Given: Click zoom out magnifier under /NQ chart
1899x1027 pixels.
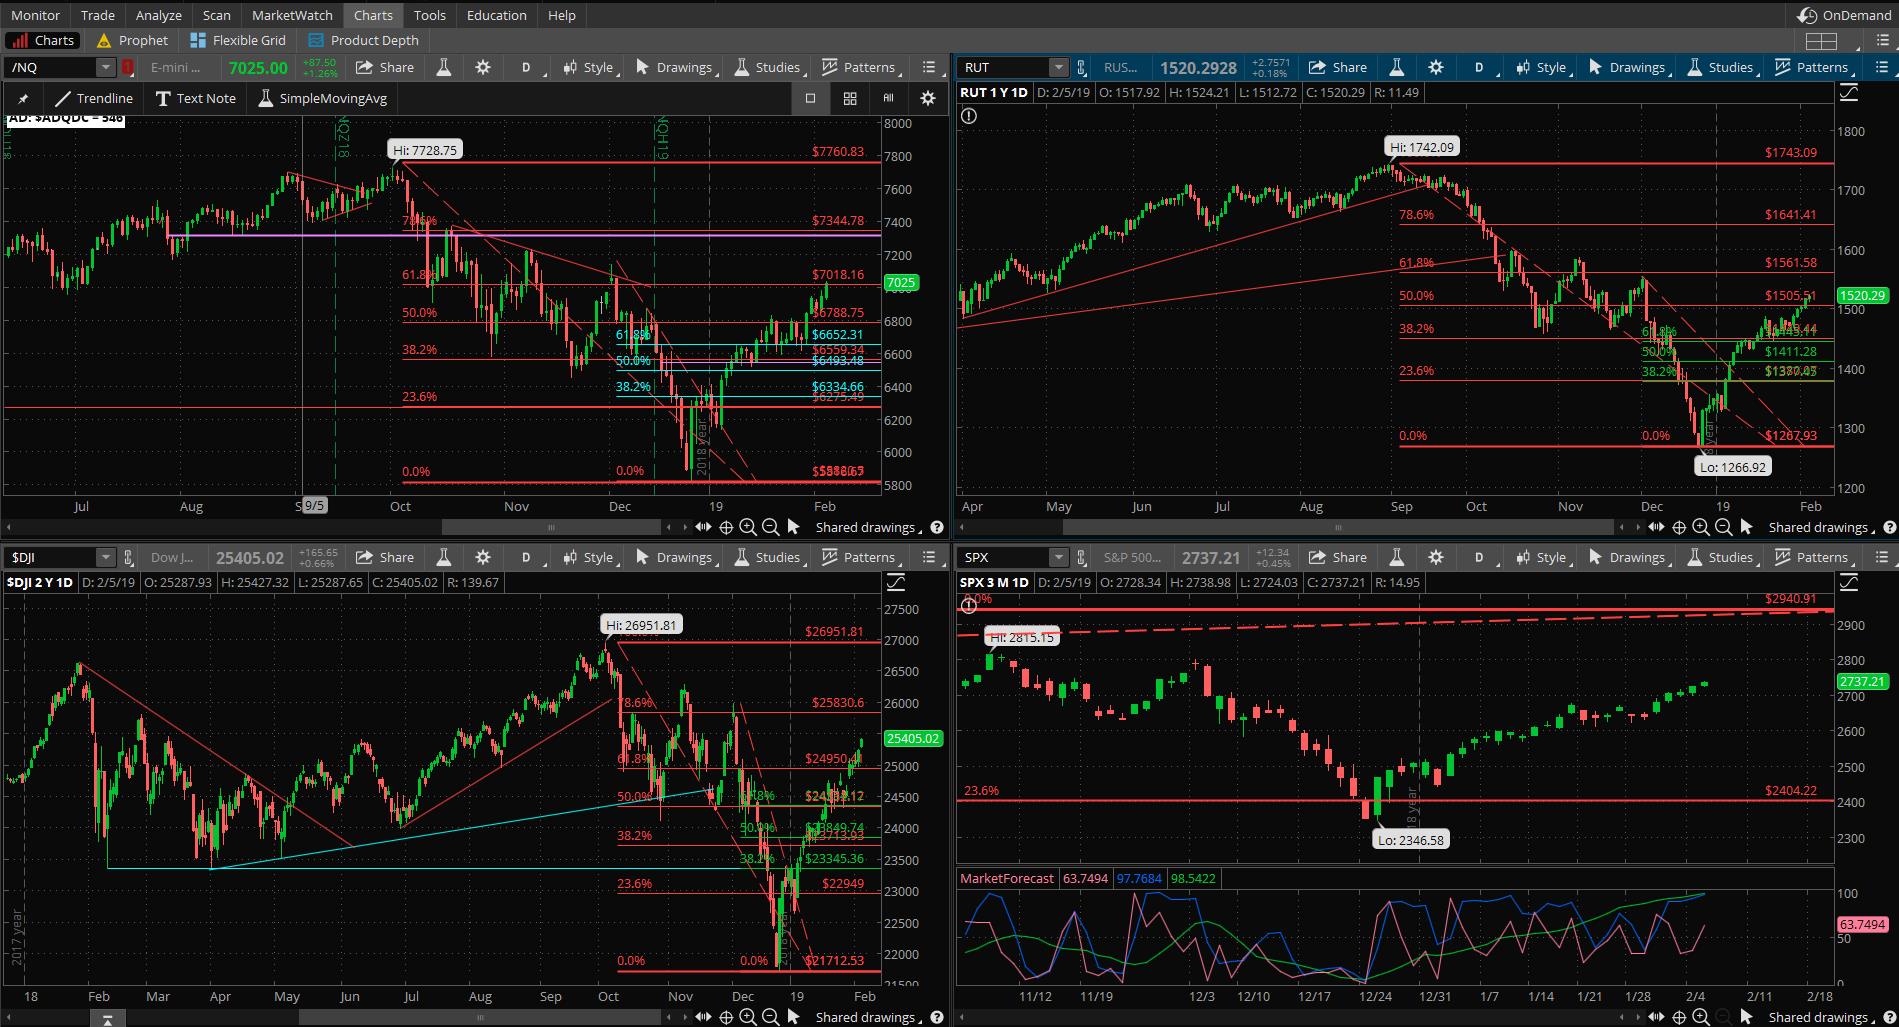Looking at the screenshot, I should [x=770, y=527].
